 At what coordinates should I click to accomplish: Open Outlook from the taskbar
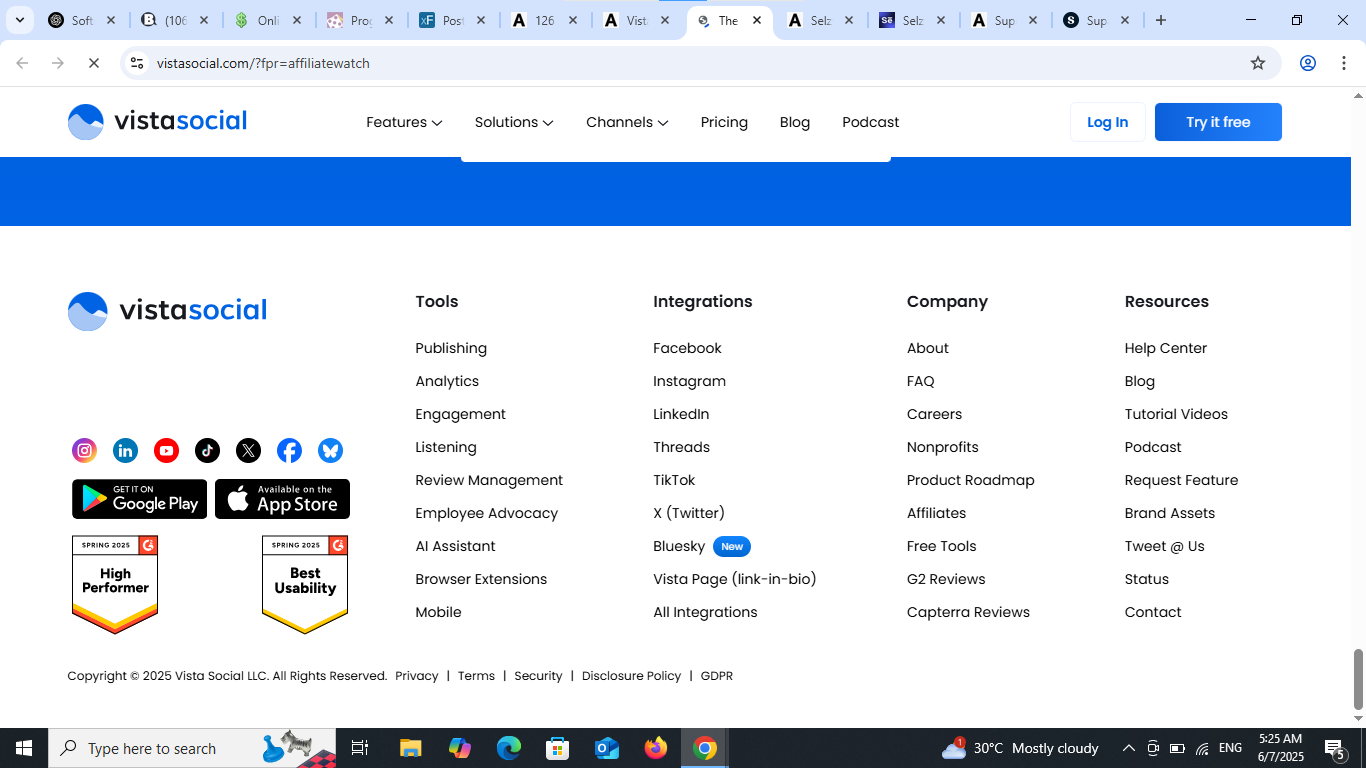tap(607, 748)
